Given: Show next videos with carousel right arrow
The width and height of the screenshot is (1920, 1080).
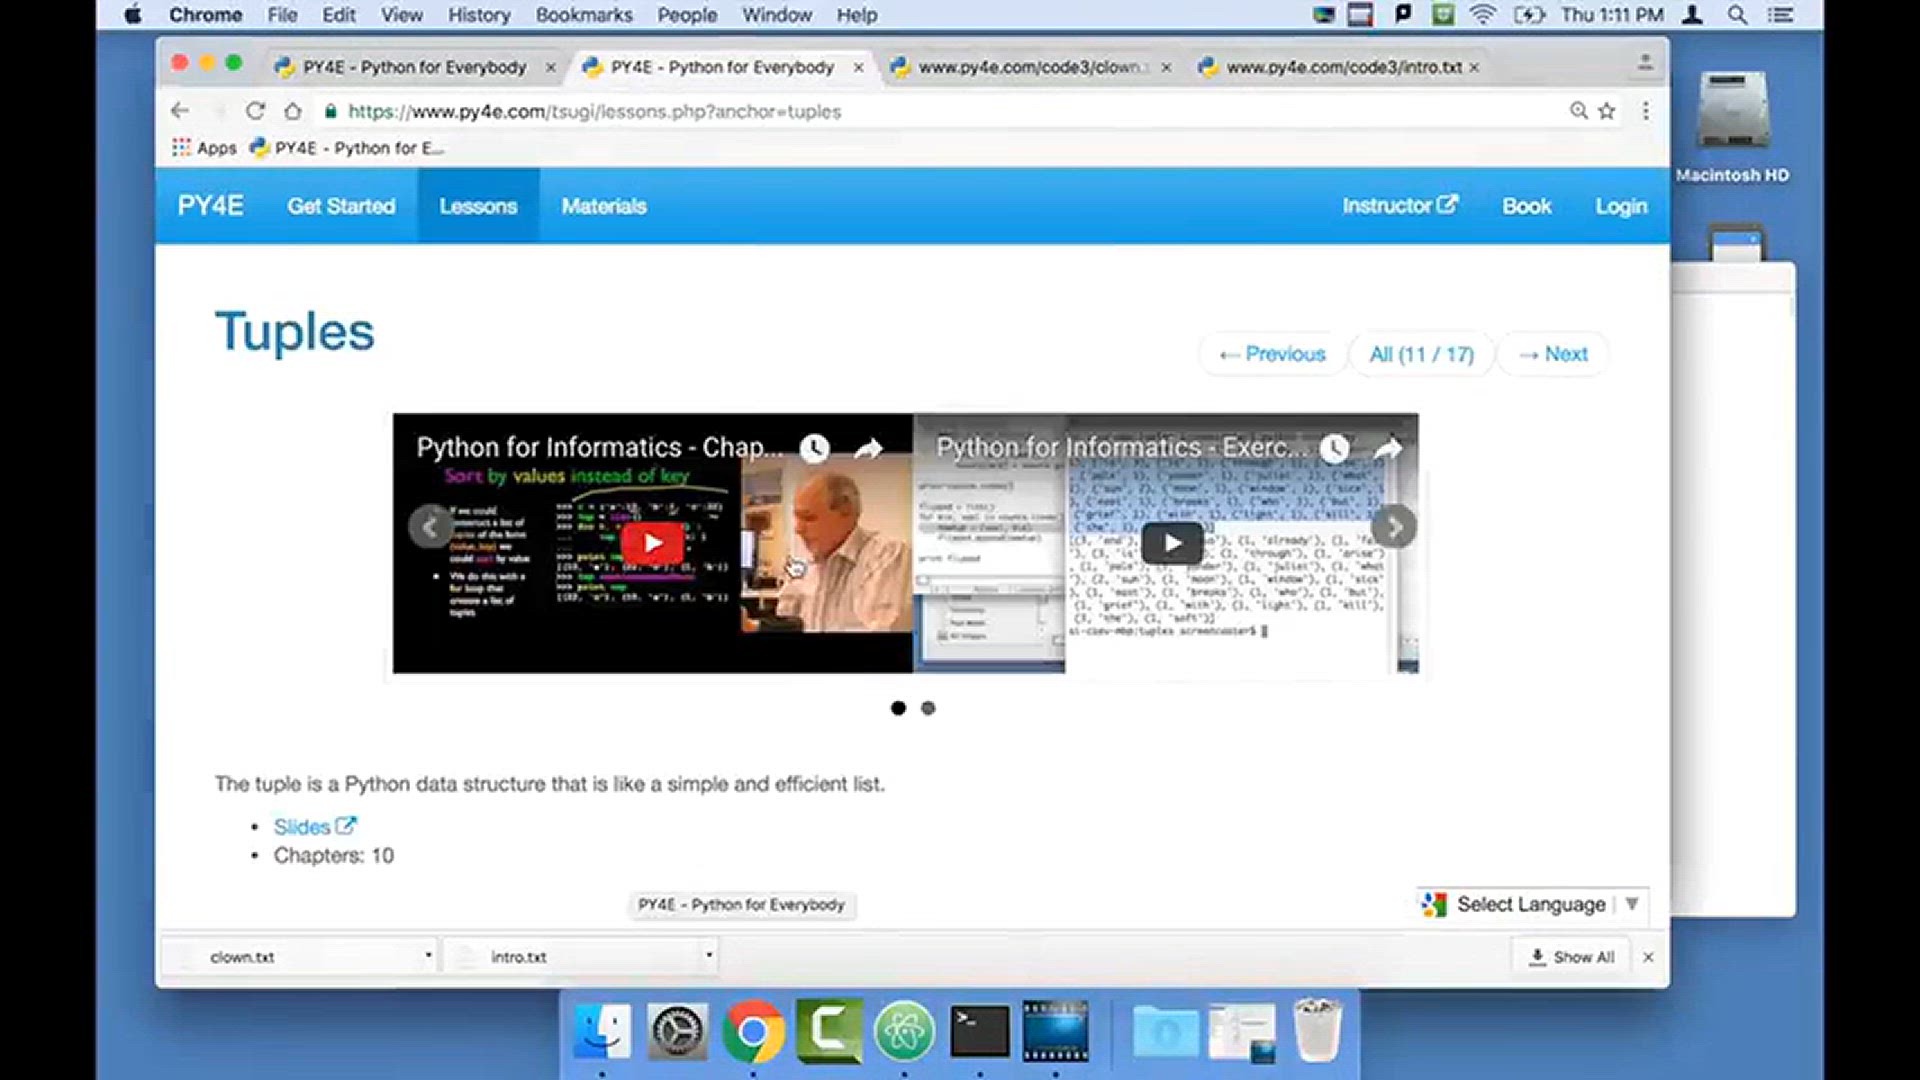Looking at the screenshot, I should click(1394, 527).
